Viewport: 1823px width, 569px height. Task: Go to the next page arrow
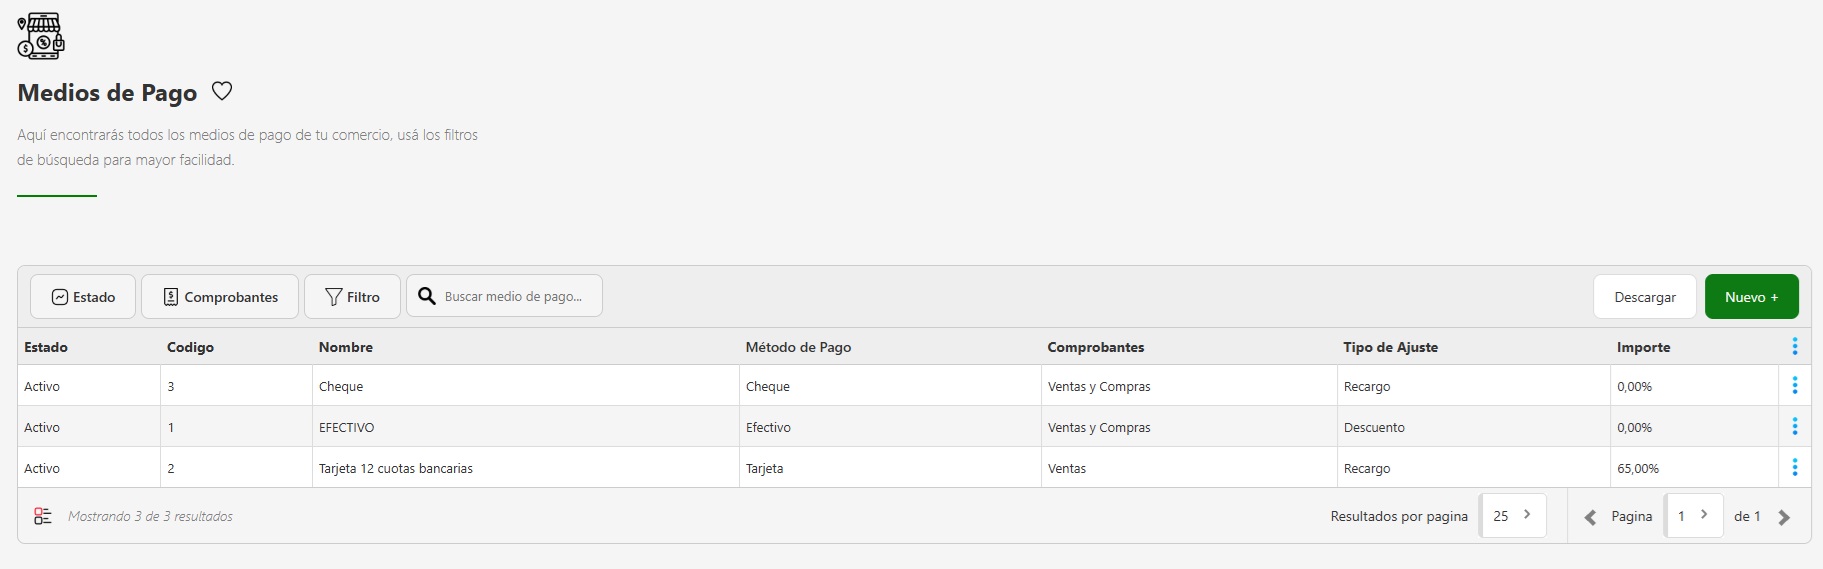[x=1784, y=517]
